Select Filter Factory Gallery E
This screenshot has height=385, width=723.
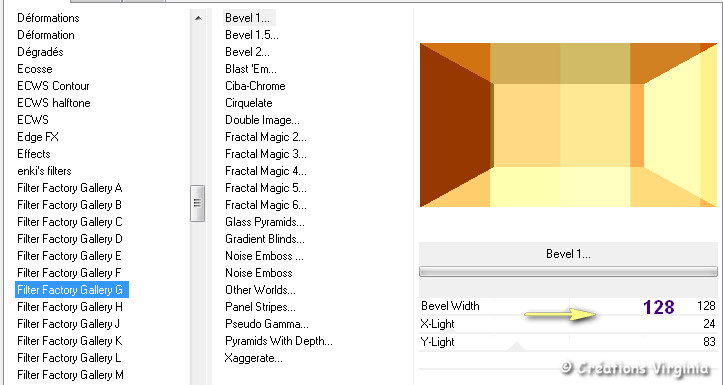pyautogui.click(x=69, y=256)
